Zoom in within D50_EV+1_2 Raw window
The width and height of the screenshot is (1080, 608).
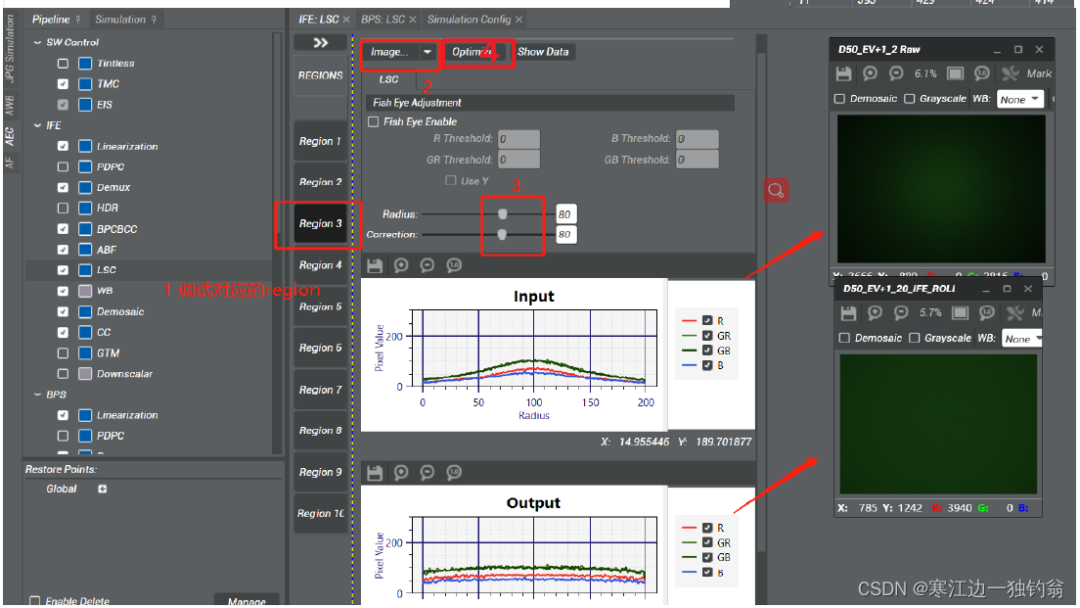871,74
